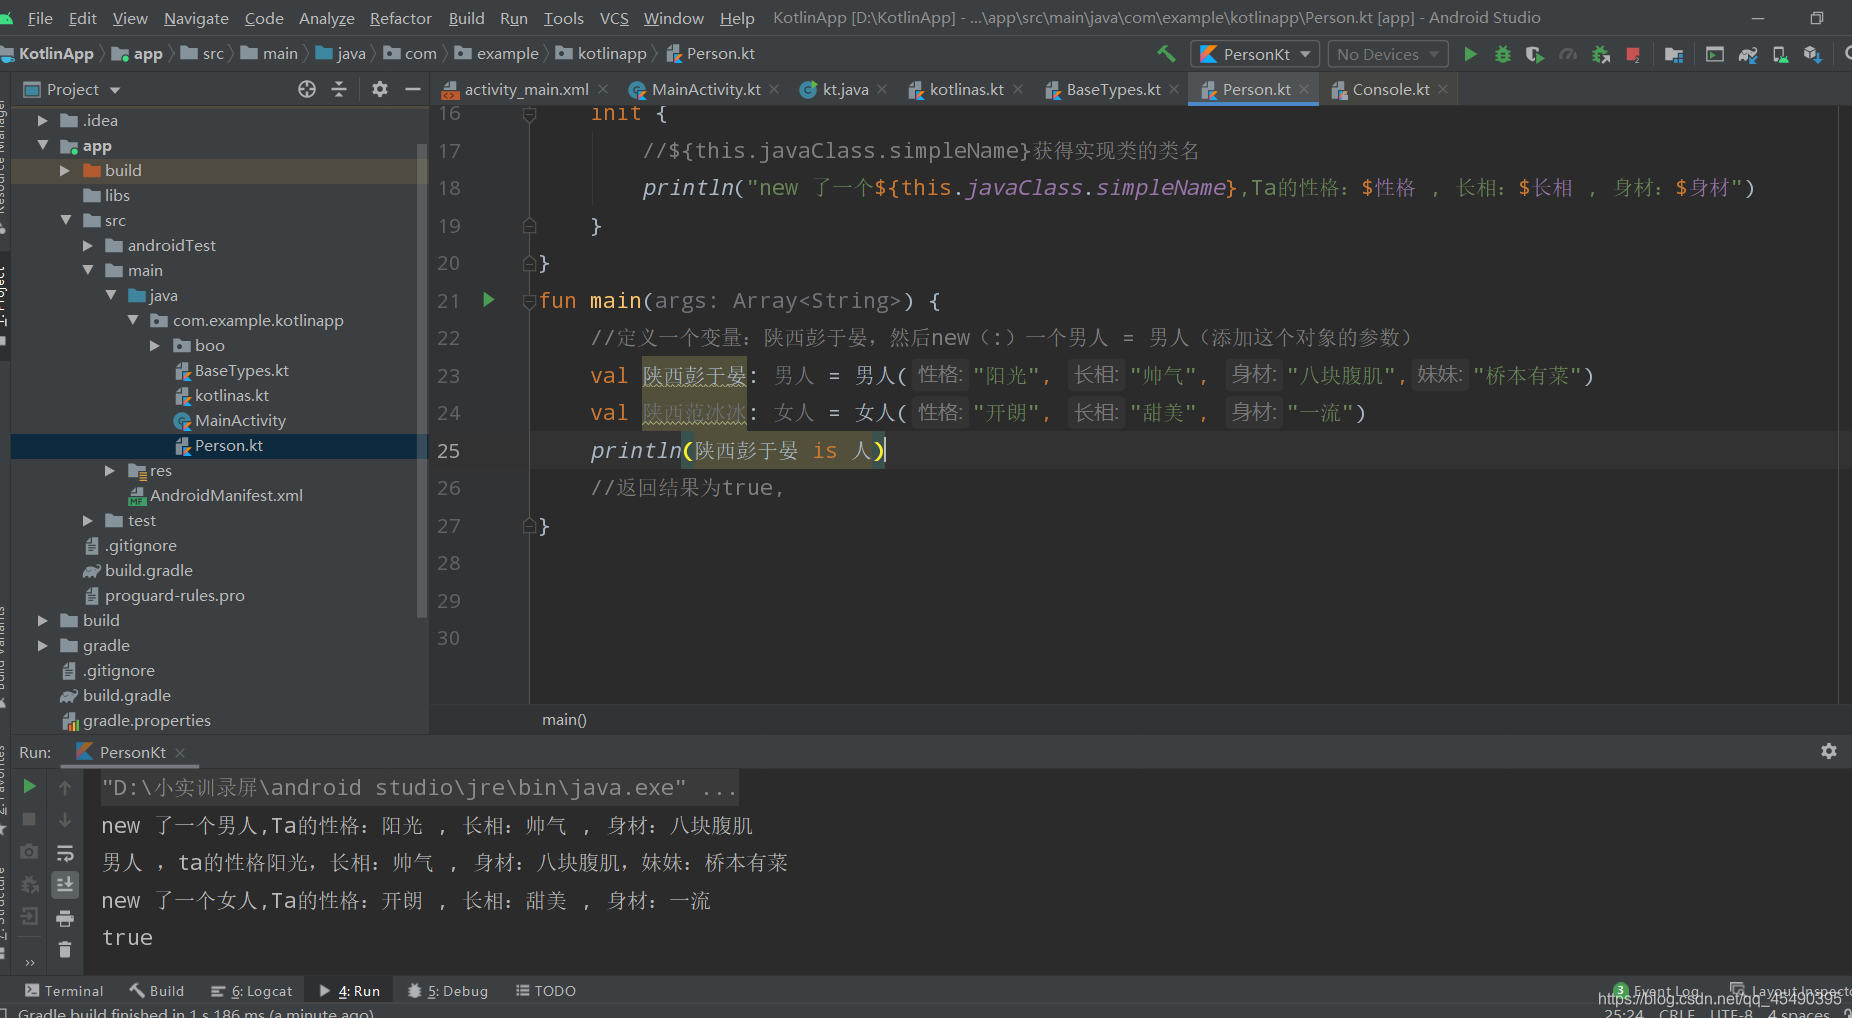
Task: Open Project panel settings gear
Action: tap(380, 89)
